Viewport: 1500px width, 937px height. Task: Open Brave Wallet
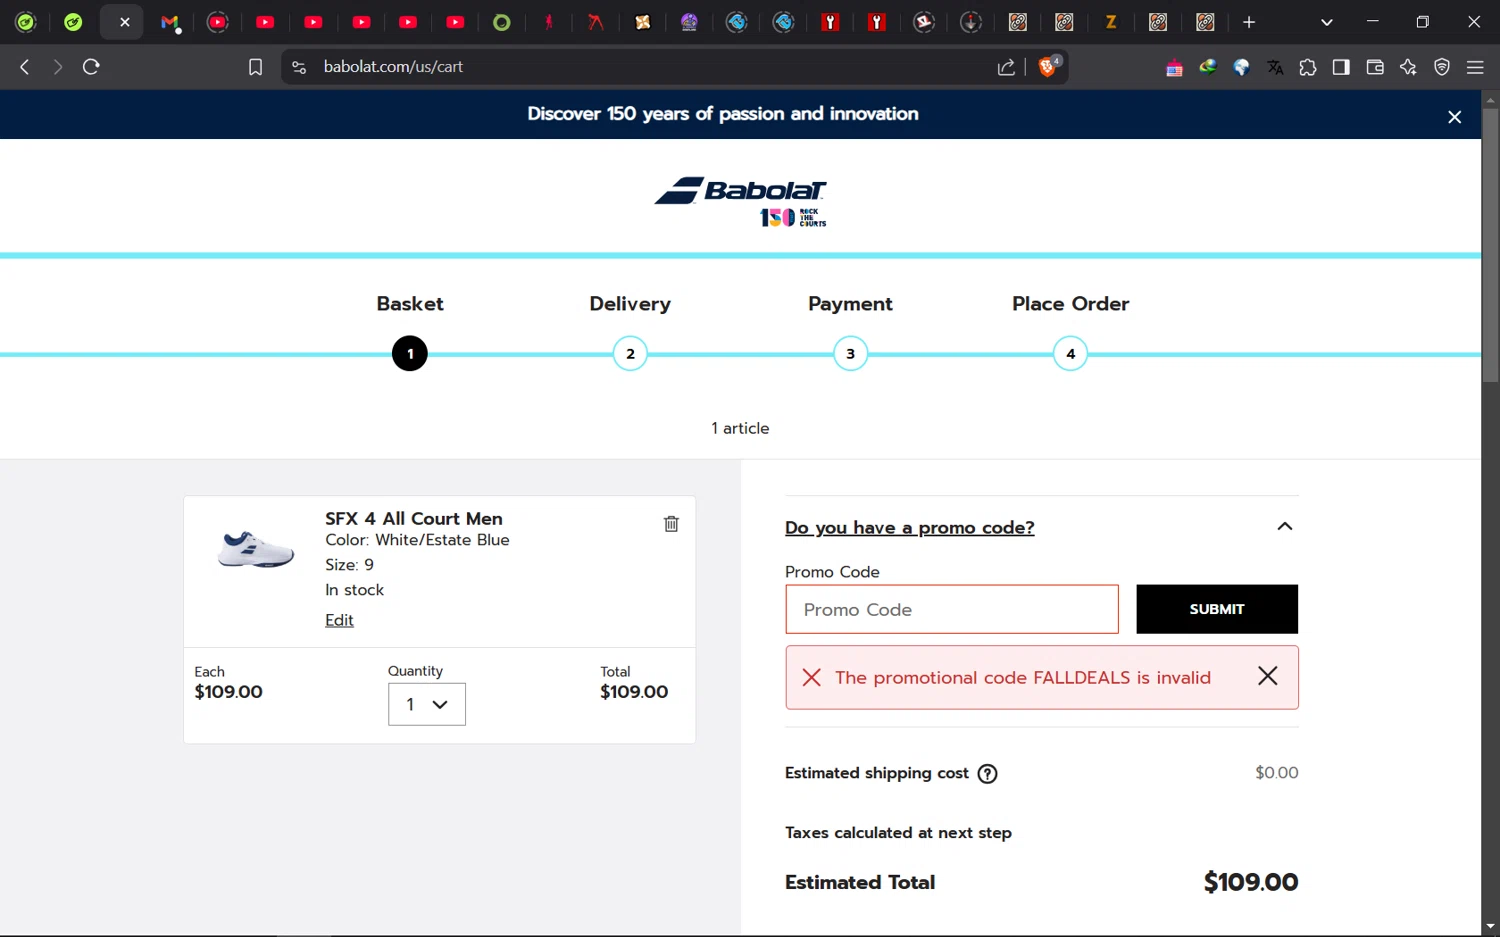1375,67
